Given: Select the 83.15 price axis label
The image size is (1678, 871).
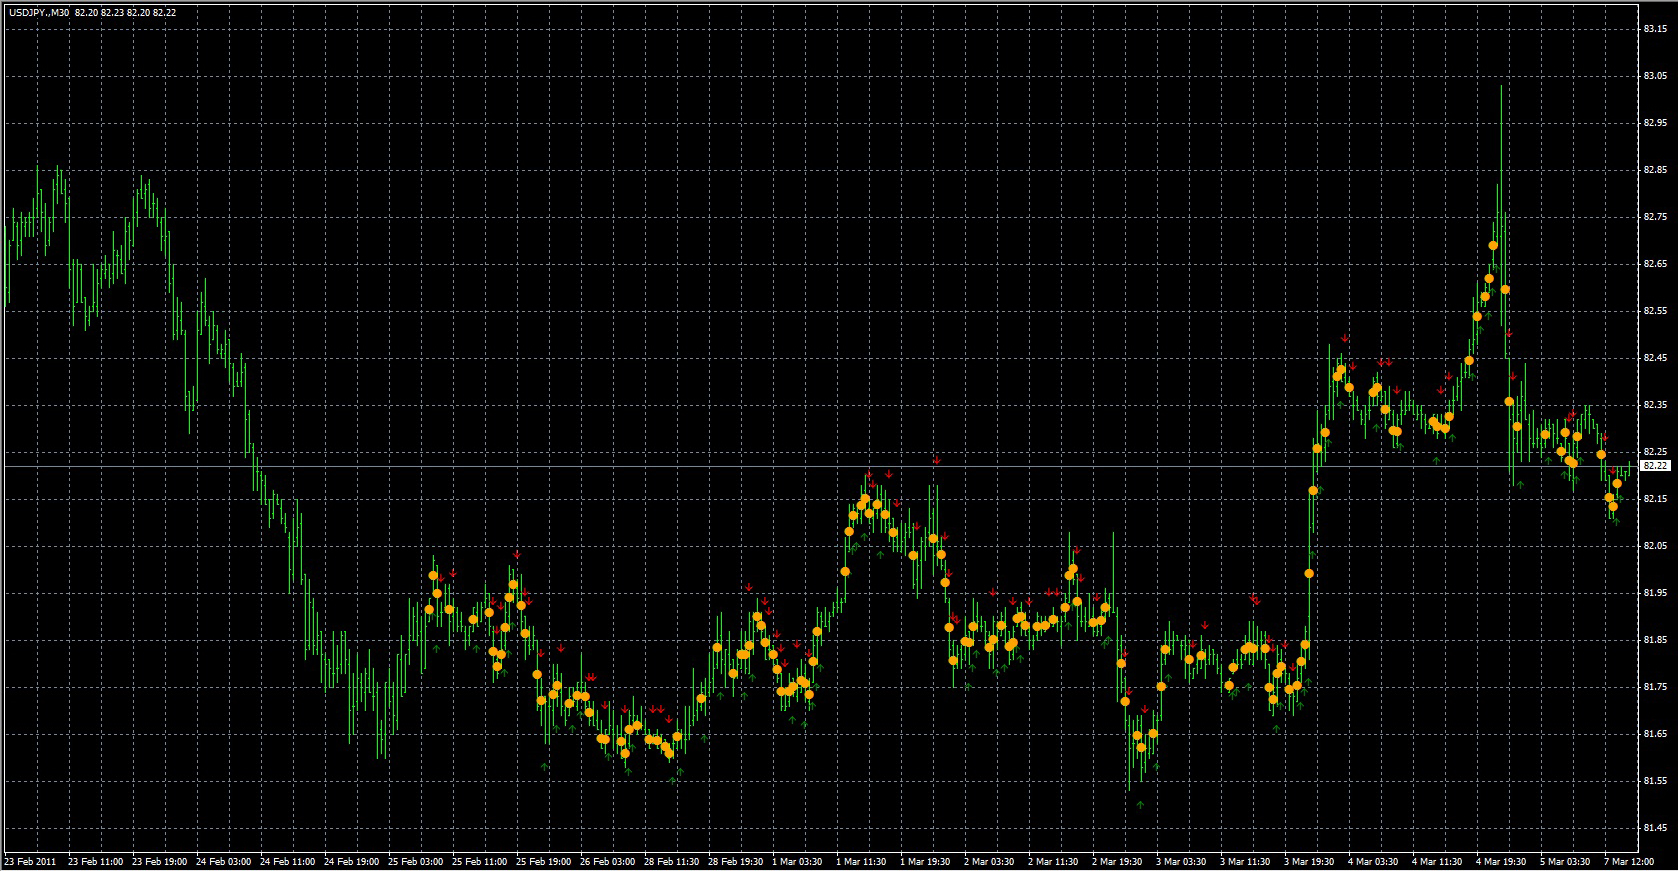Looking at the screenshot, I should 1655,29.
